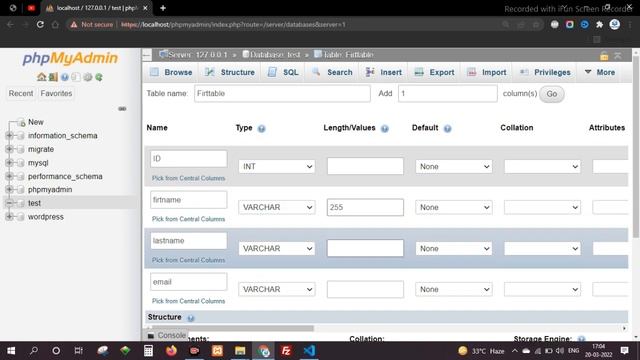Expand the wordpress database node
The width and height of the screenshot is (640, 360).
(9, 216)
